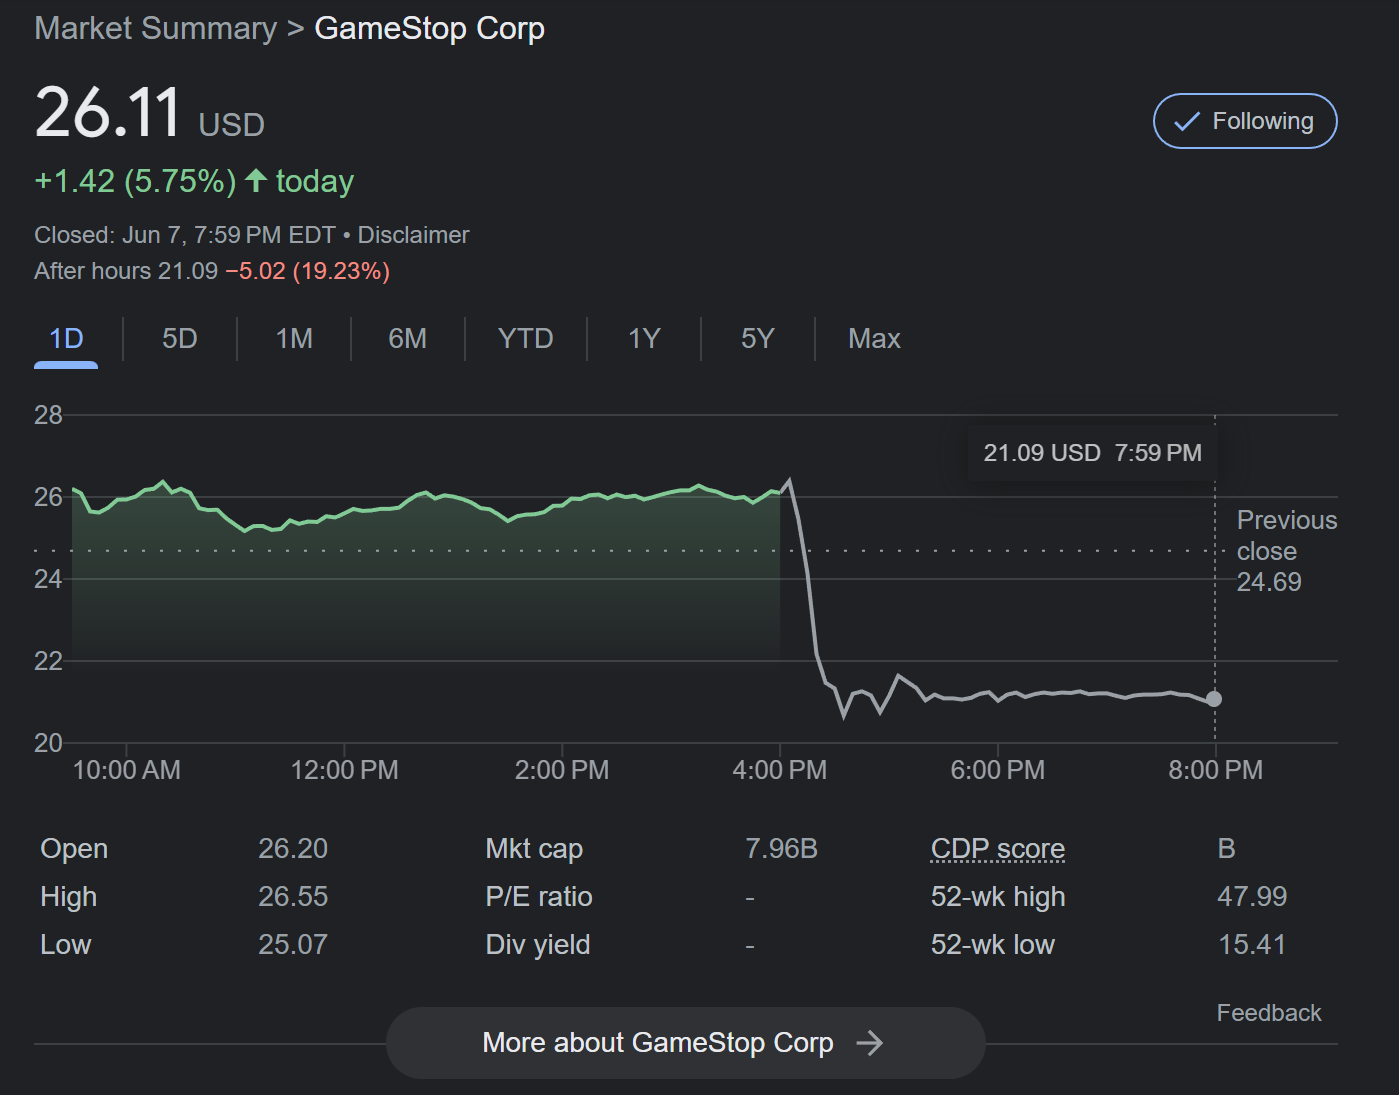Open the 6M range tab
Viewport: 1399px width, 1095px height.
pyautogui.click(x=407, y=339)
